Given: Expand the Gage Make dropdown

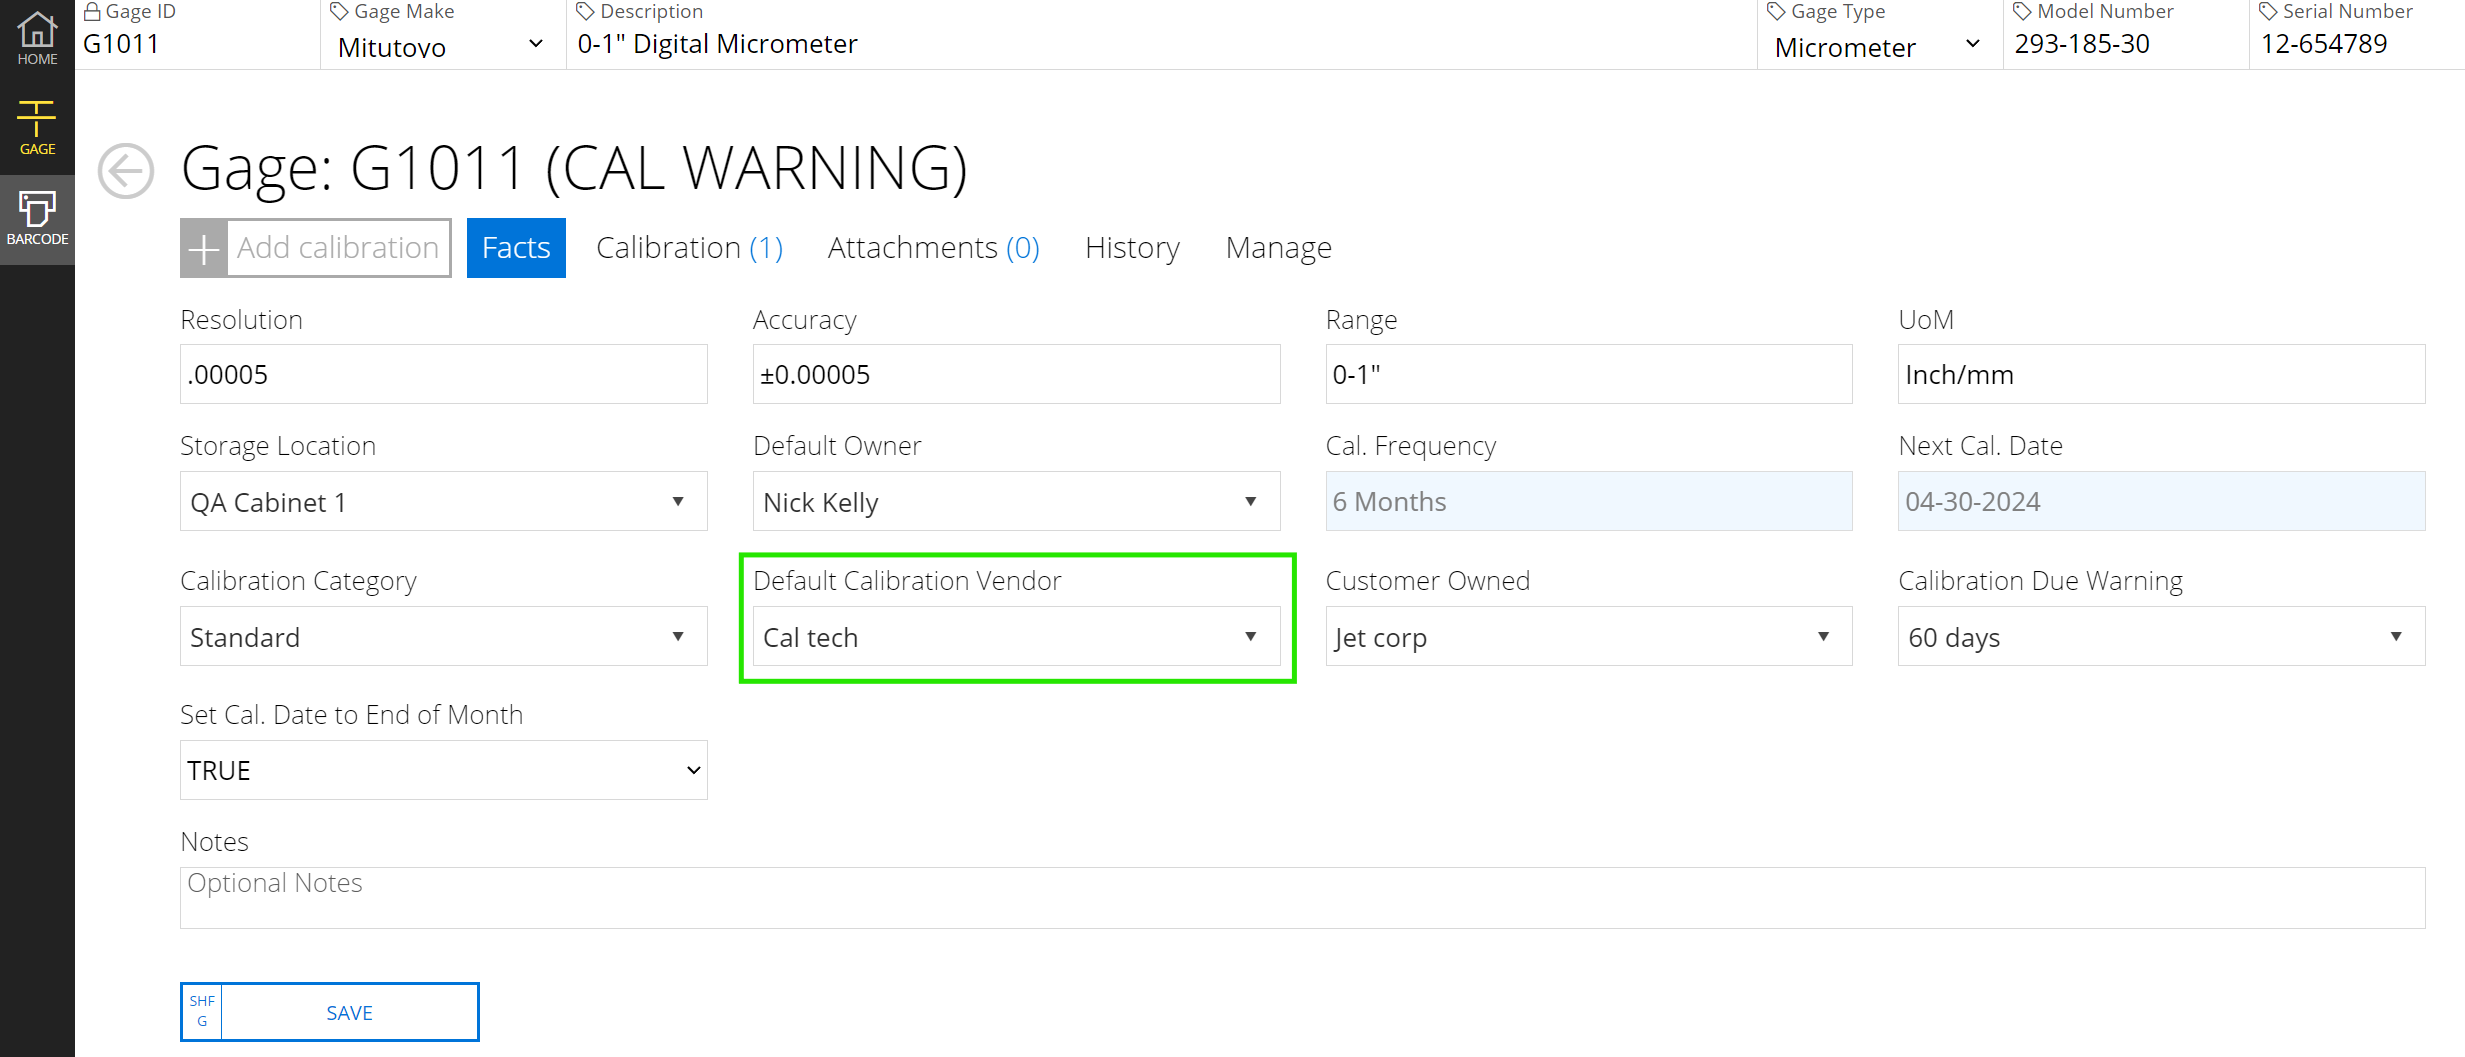Looking at the screenshot, I should pyautogui.click(x=441, y=46).
